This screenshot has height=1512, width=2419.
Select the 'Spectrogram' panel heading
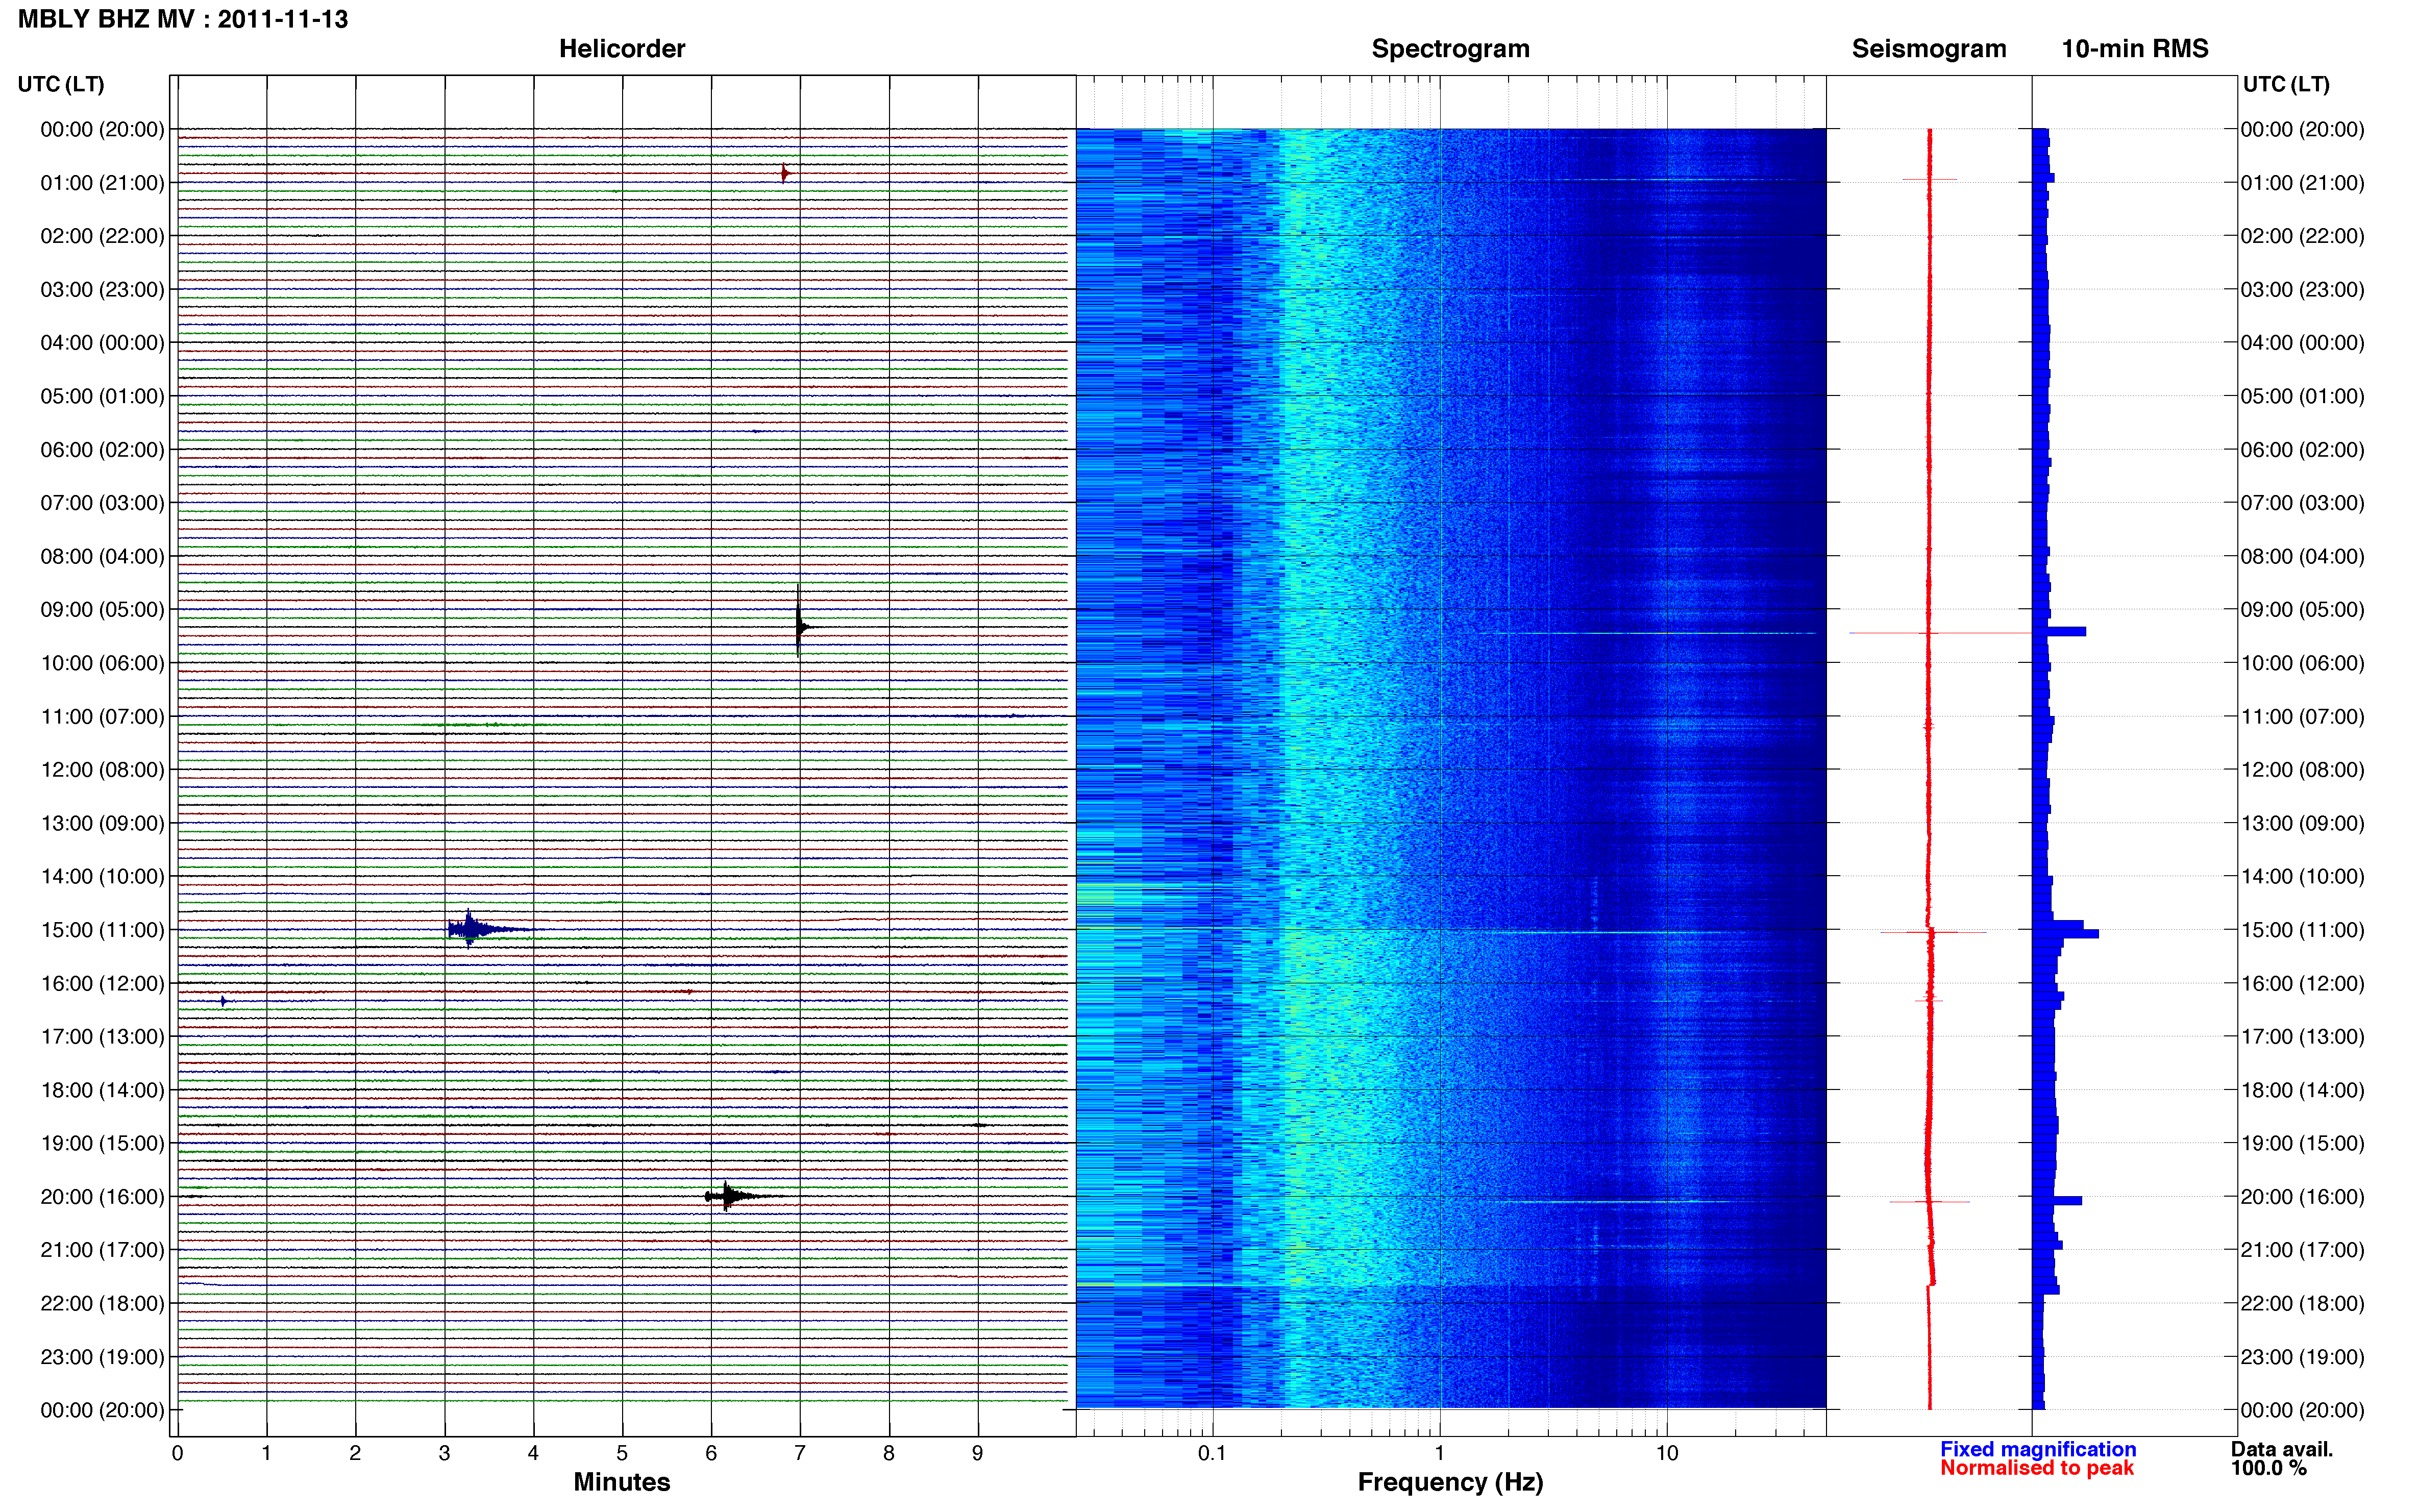point(1450,49)
